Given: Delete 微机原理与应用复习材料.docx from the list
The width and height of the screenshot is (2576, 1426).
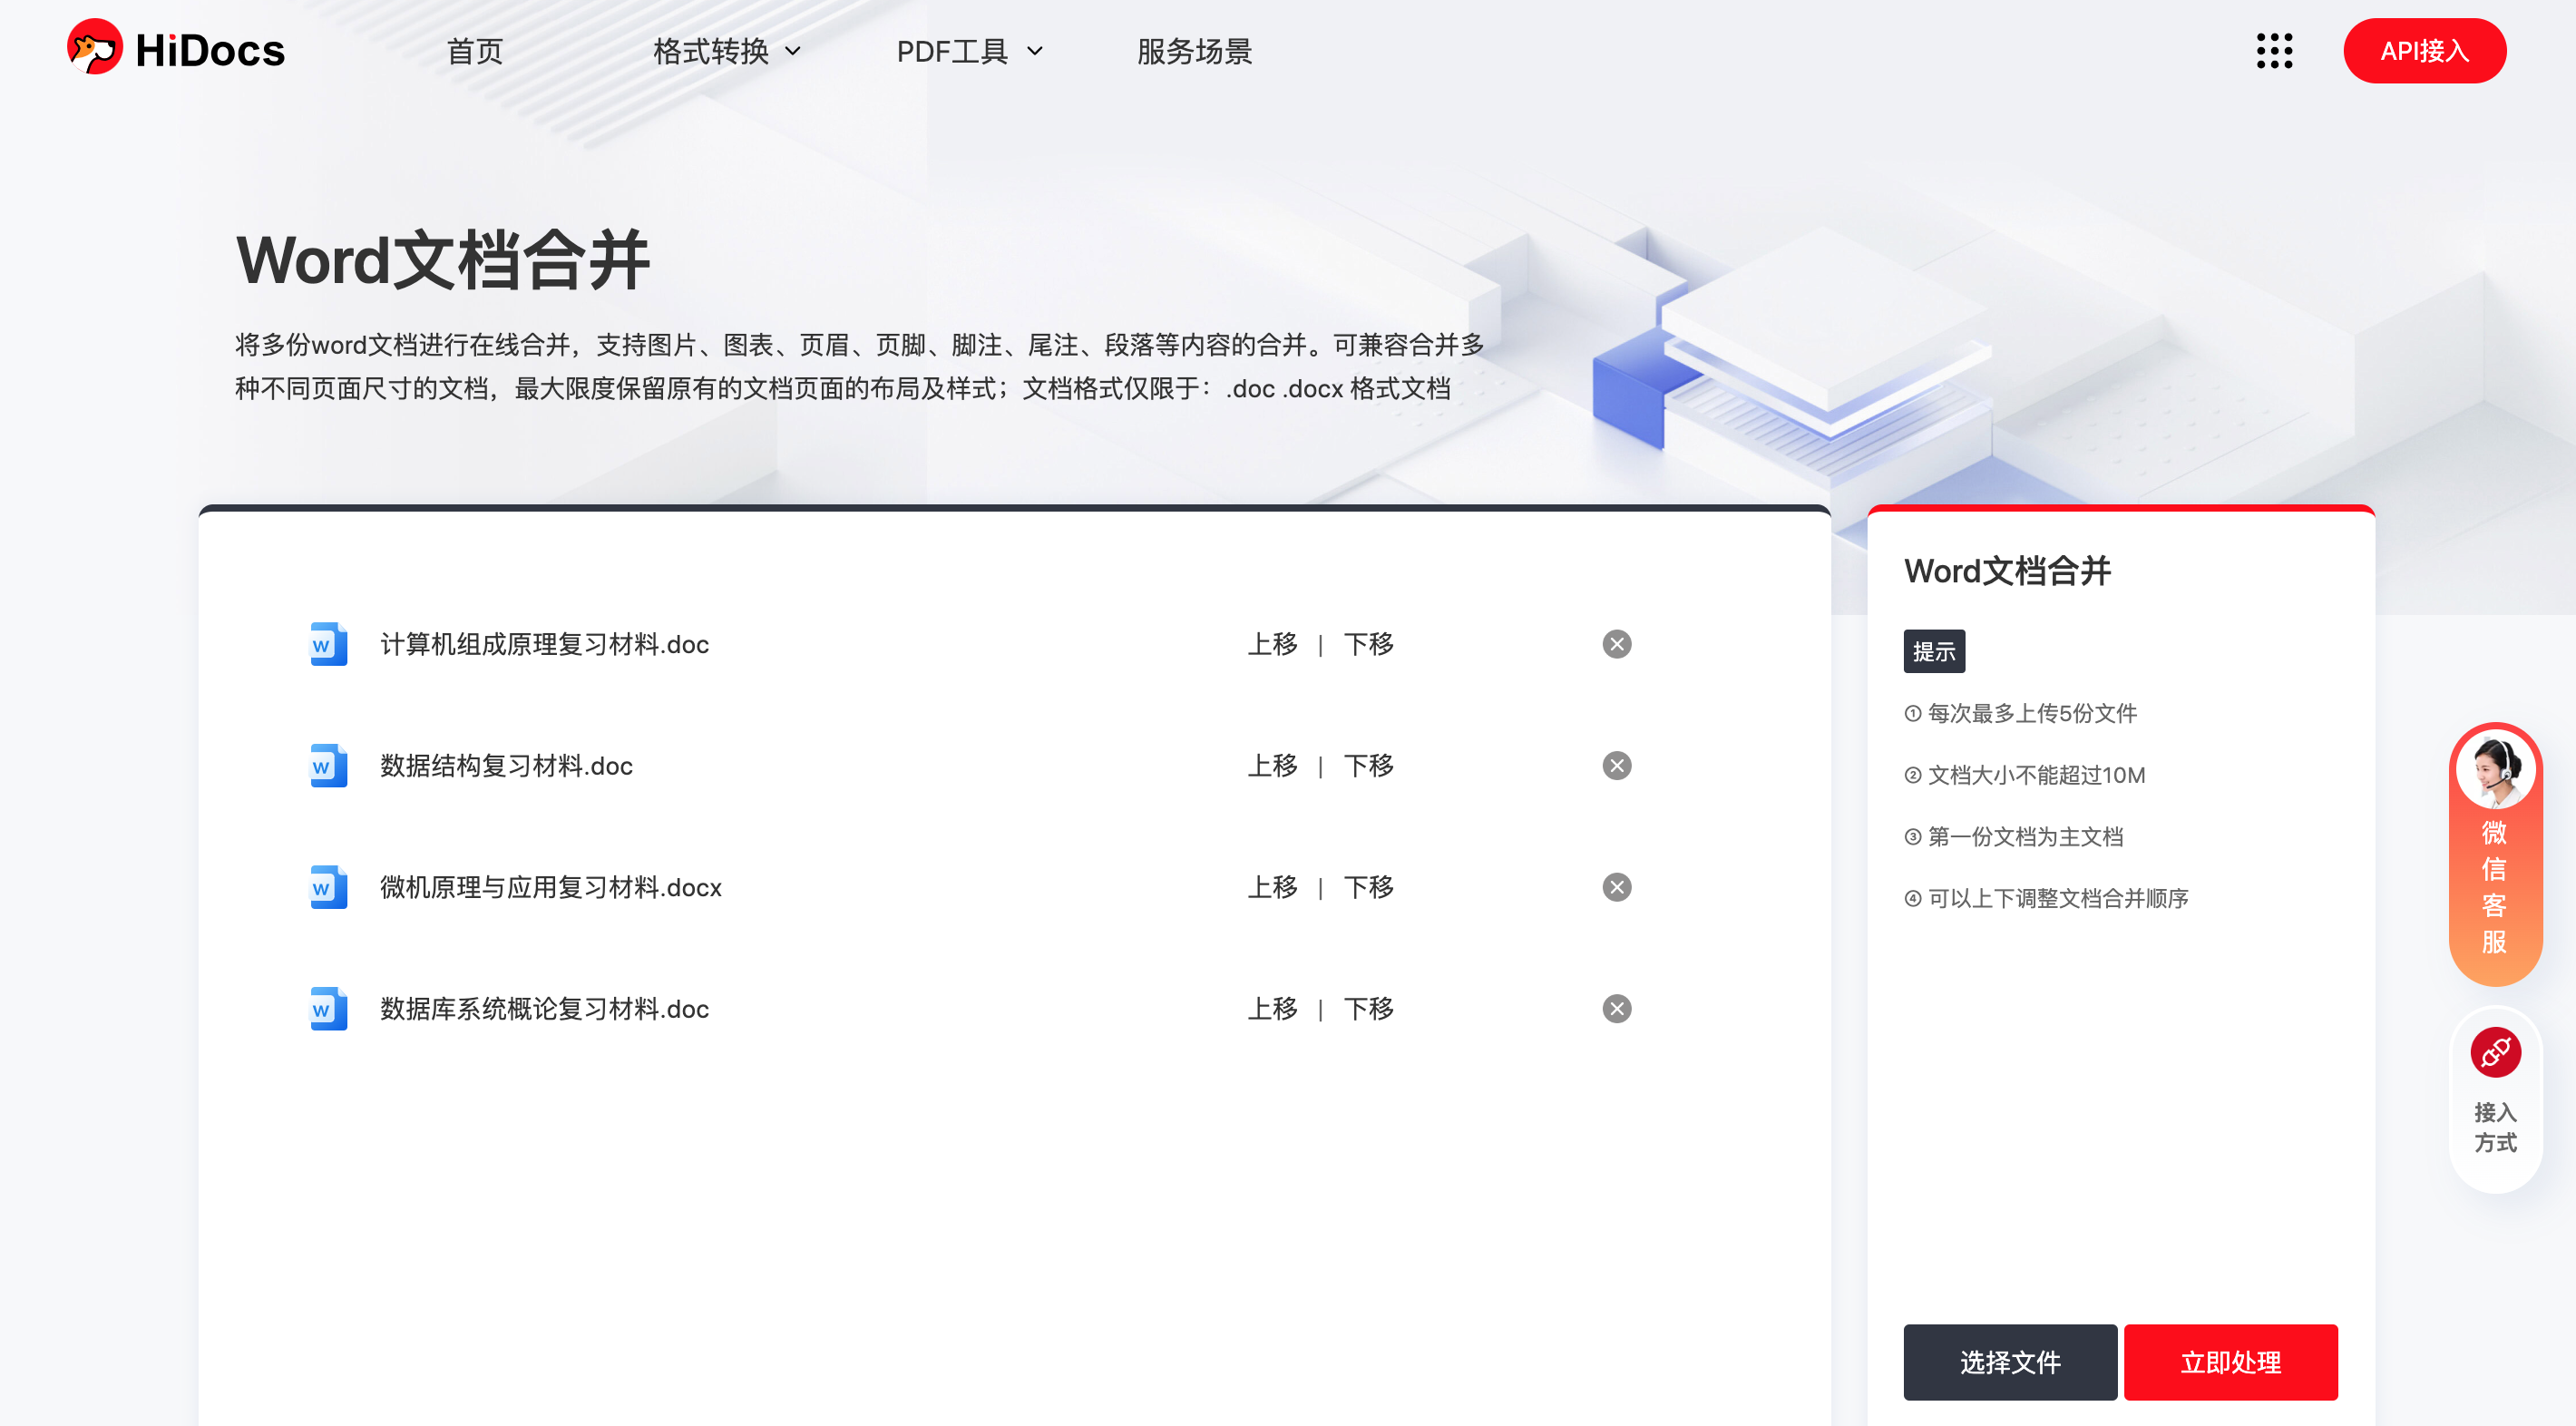Looking at the screenshot, I should (1616, 887).
